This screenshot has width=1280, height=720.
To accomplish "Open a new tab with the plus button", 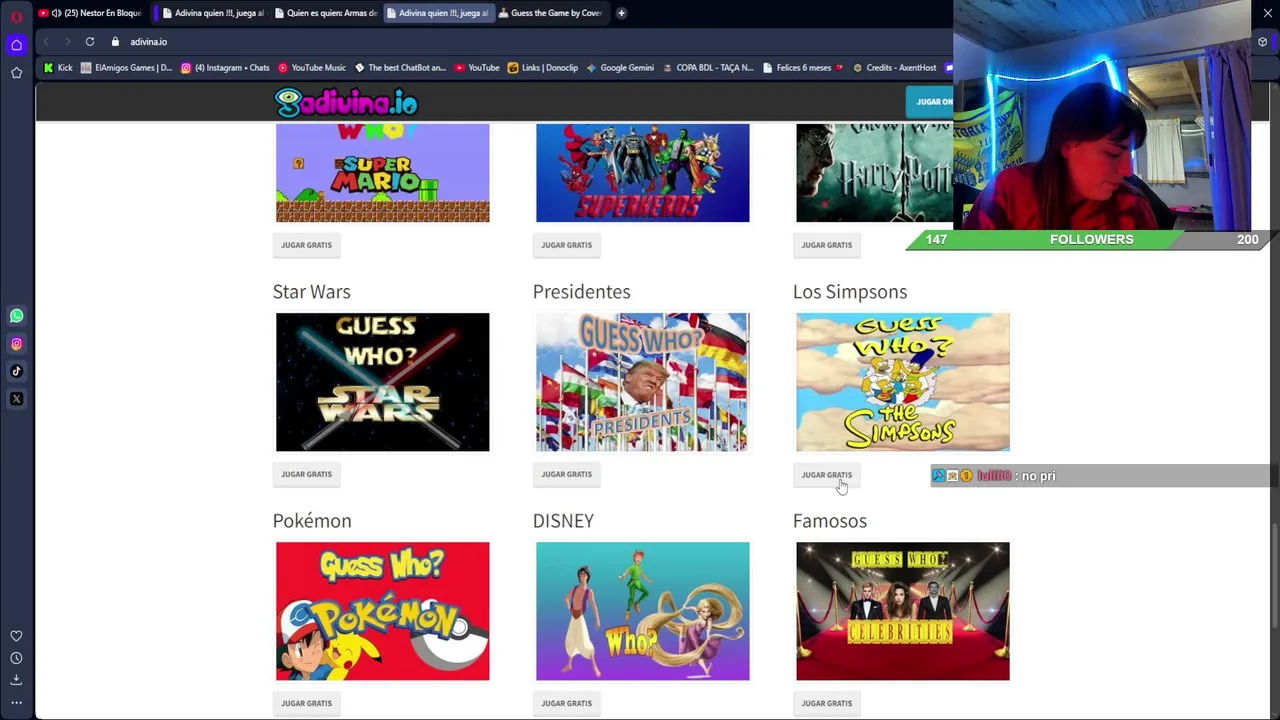I will [621, 13].
